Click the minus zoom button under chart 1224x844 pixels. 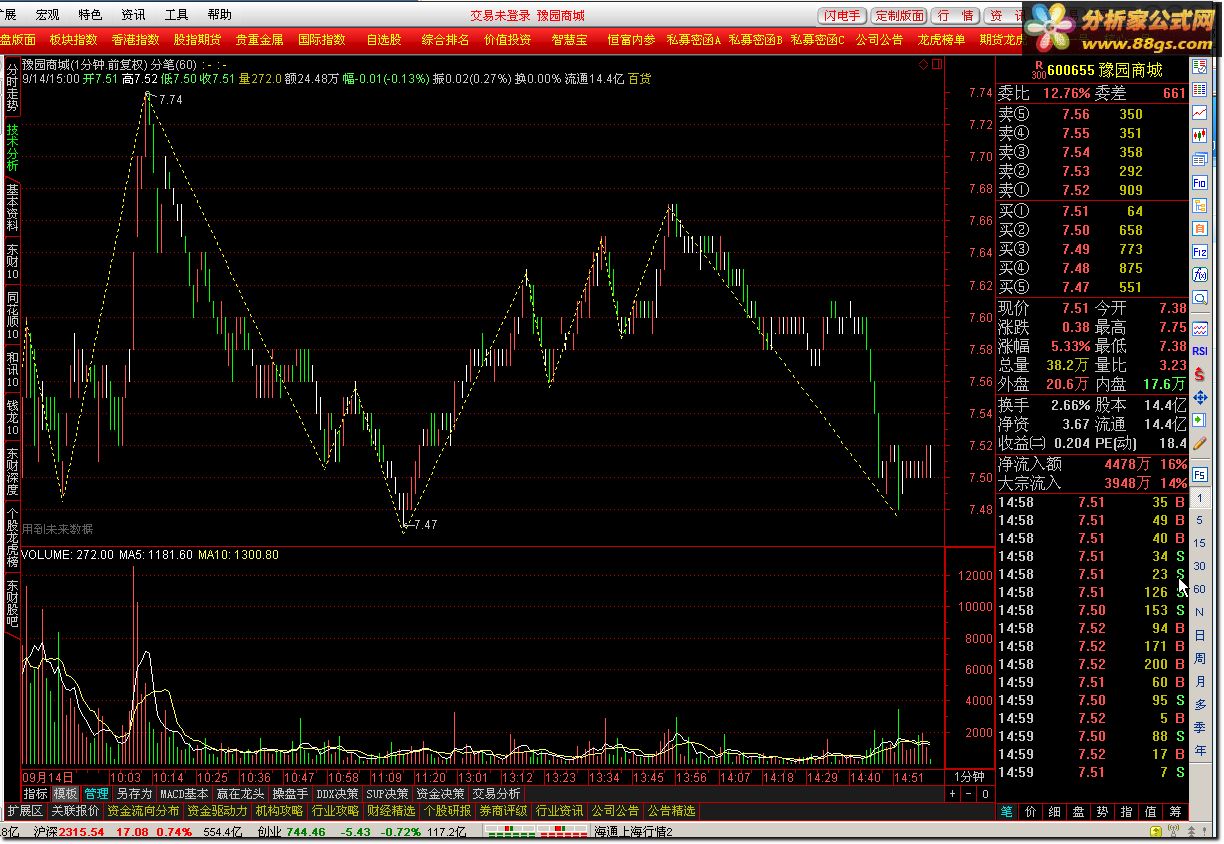970,794
